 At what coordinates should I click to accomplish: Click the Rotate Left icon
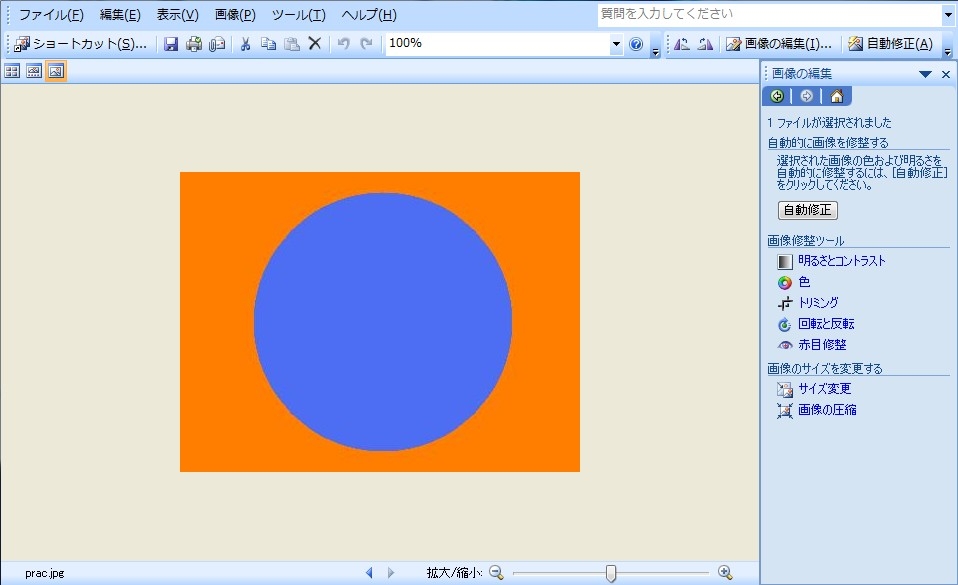681,44
